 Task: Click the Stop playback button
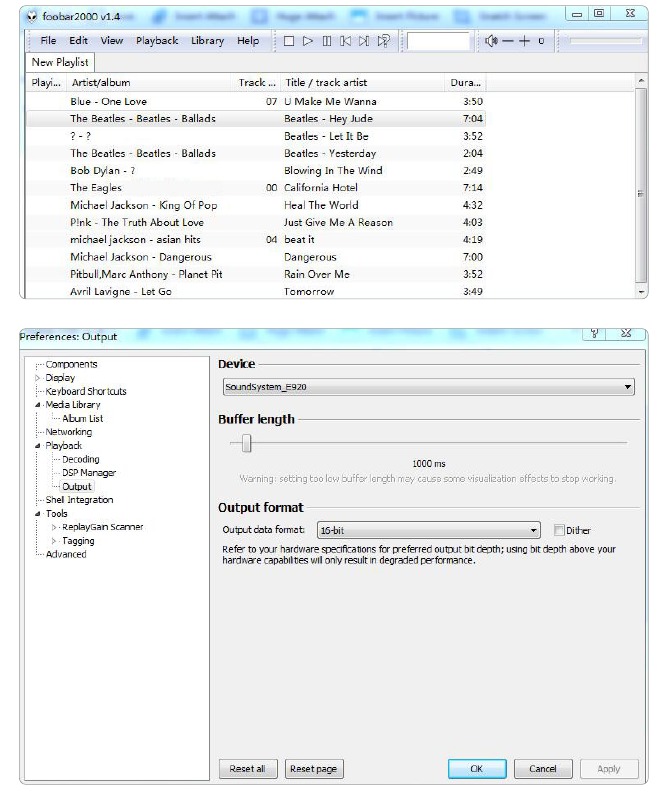click(x=288, y=41)
